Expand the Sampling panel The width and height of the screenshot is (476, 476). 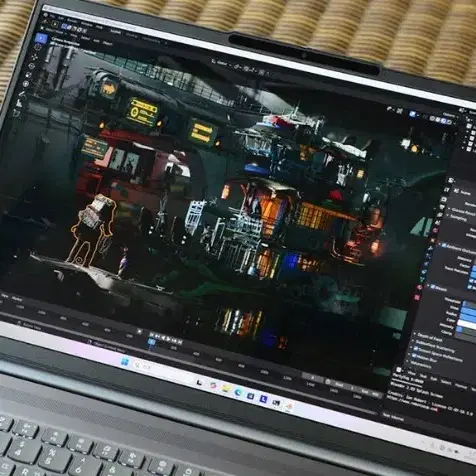point(458,217)
